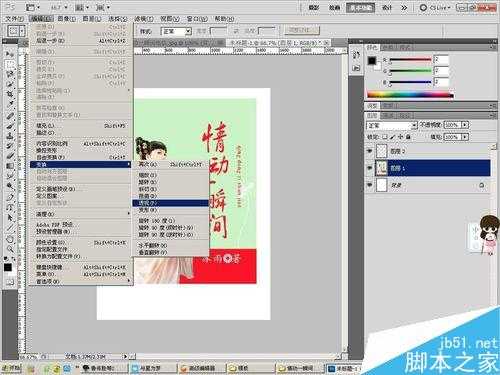Image resolution: width=500 pixels, height=375 pixels.
Task: Open the layer blend mode dropdown
Action: [x=392, y=125]
